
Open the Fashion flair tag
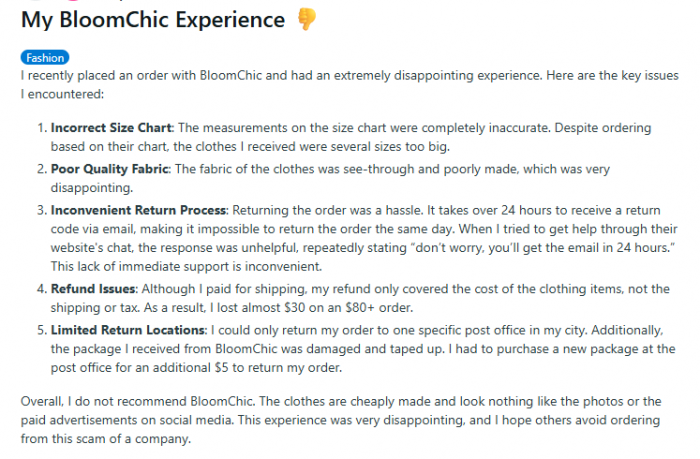coord(45,58)
